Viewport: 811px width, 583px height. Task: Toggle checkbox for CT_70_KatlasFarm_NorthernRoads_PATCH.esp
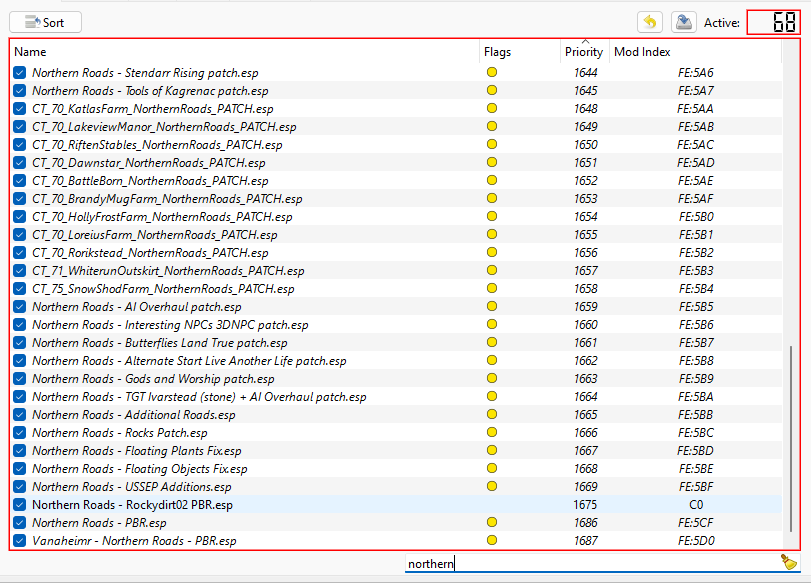pyautogui.click(x=20, y=109)
